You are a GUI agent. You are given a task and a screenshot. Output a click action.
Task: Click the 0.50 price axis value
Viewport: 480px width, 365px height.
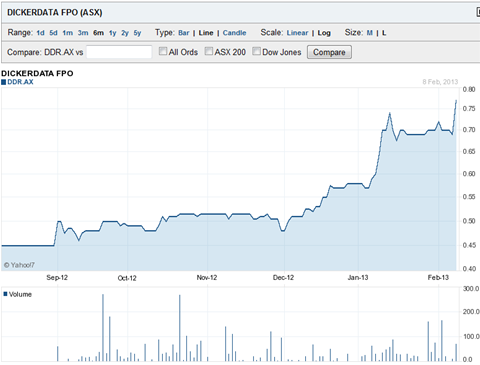coord(469,221)
